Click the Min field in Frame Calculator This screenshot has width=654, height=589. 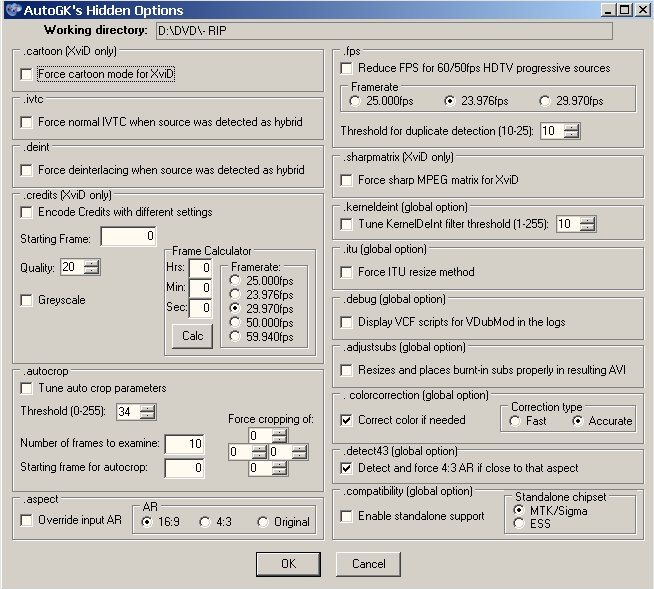[x=200, y=288]
